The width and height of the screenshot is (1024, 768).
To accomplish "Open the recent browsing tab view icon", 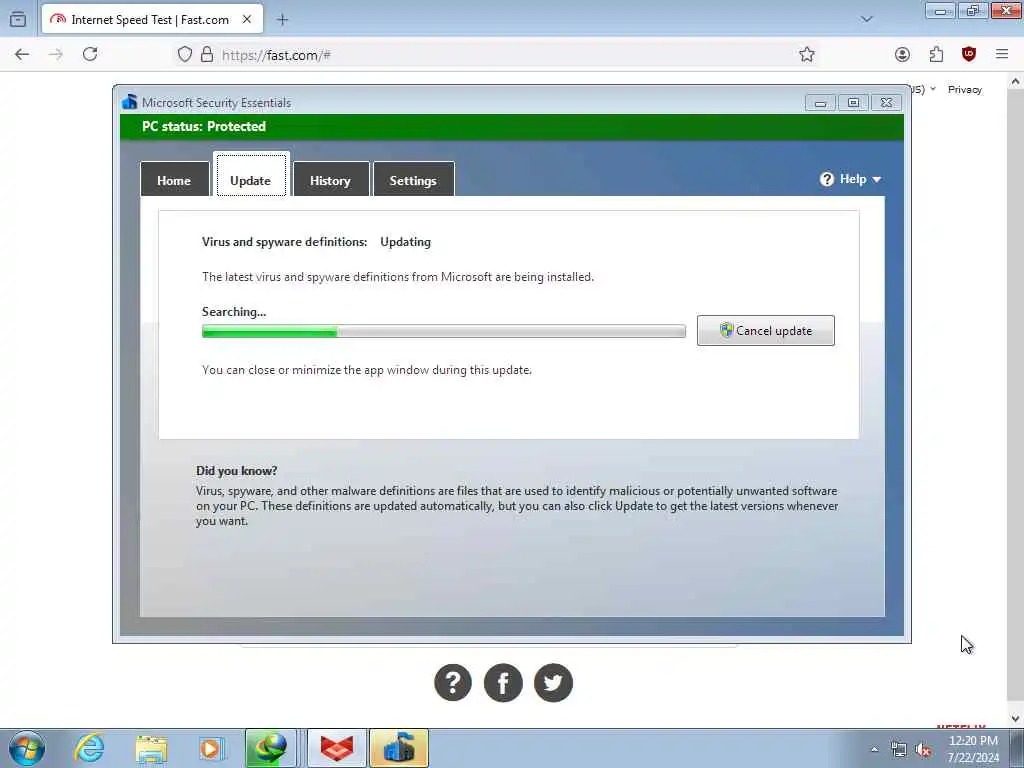I will (18, 20).
